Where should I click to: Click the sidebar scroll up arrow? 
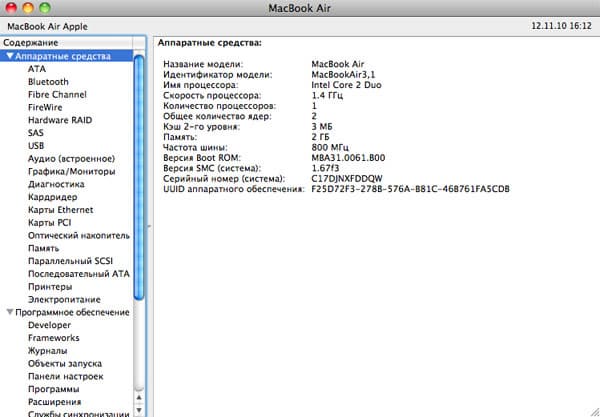point(139,398)
